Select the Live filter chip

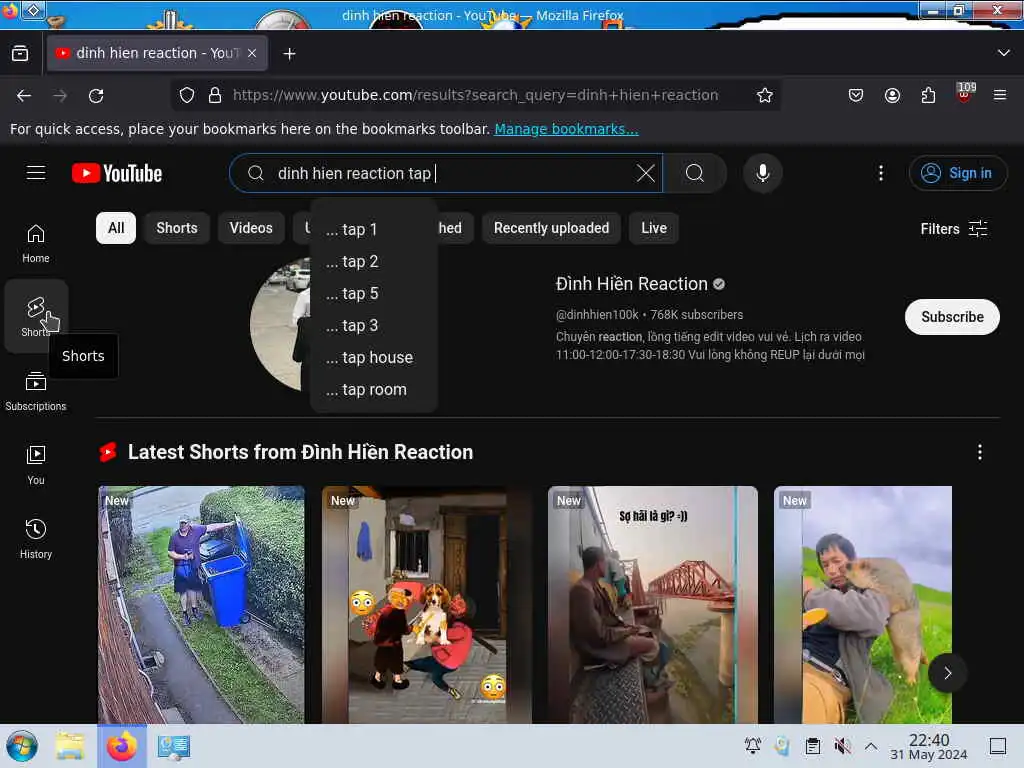click(654, 228)
